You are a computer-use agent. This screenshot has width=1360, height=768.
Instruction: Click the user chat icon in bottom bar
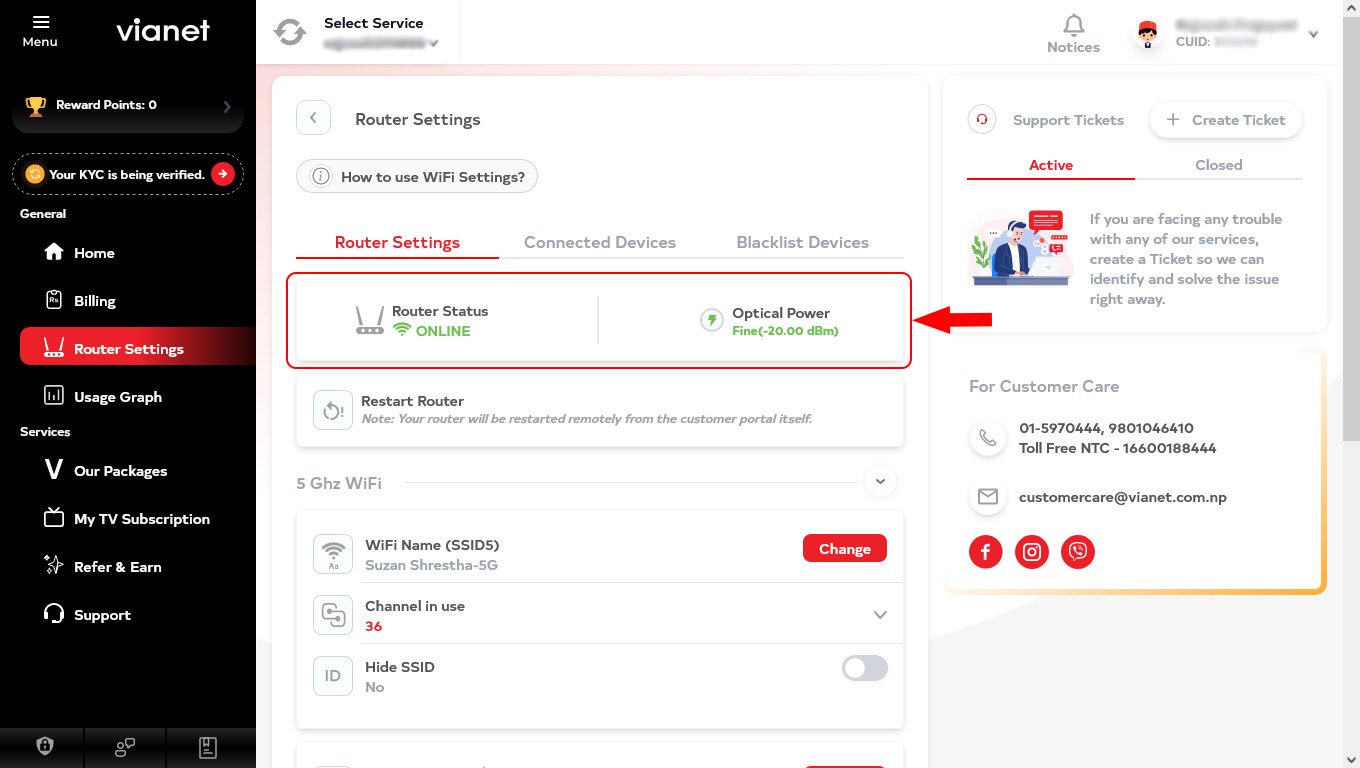(x=125, y=746)
